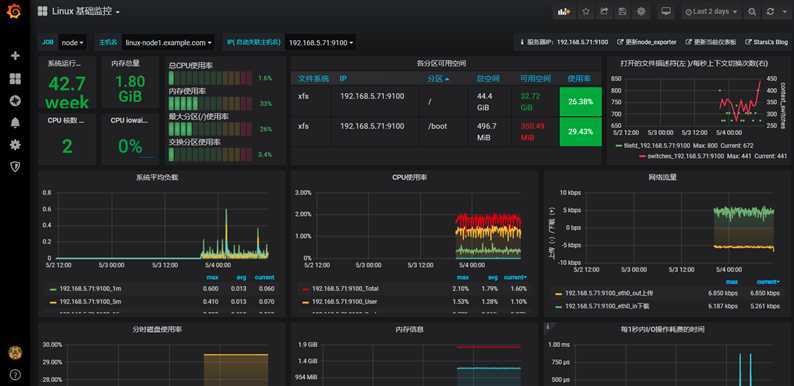Viewport: 794px width, 386px height.
Task: Sort table by 总空间 column header
Action: click(488, 79)
